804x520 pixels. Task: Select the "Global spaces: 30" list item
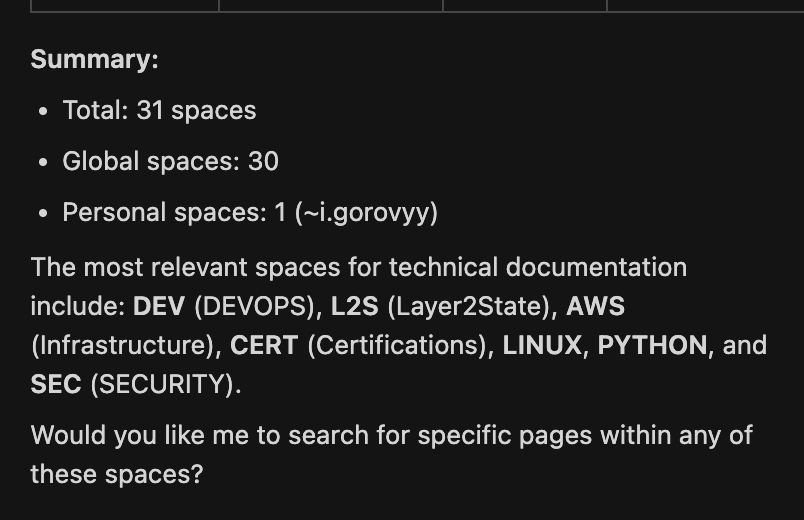click(170, 161)
